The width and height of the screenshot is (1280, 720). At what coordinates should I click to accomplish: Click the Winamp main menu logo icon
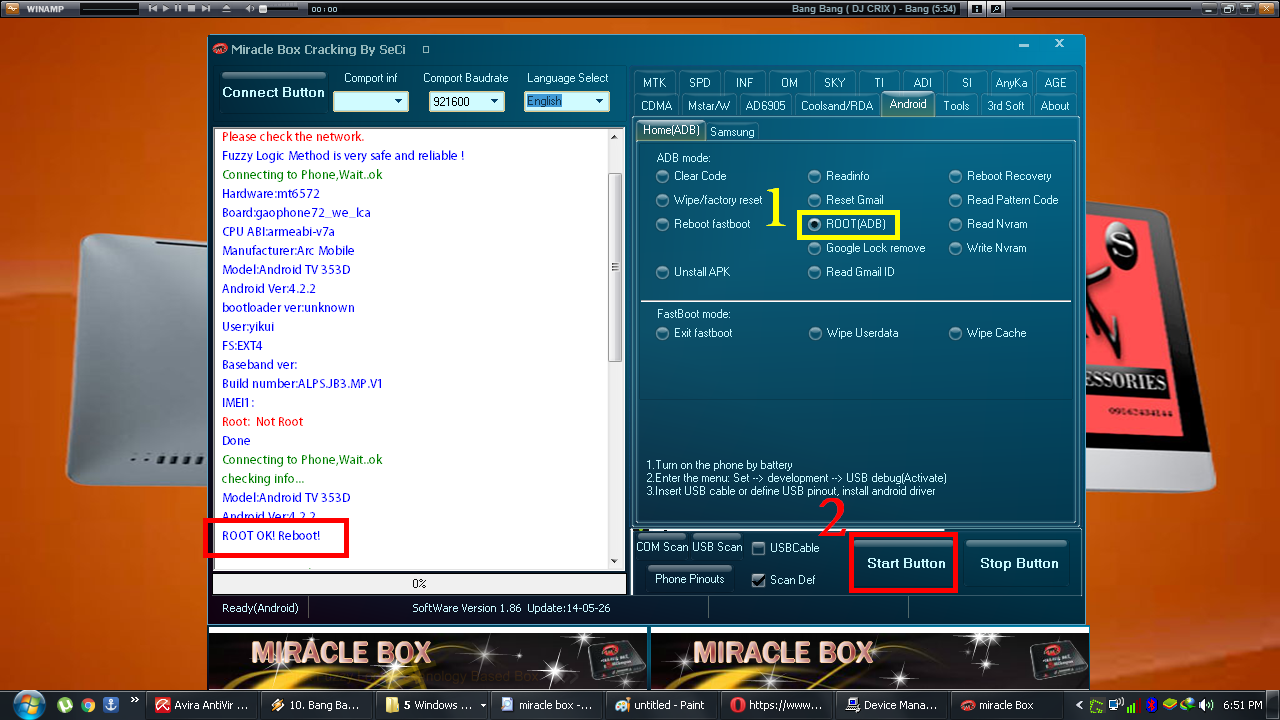13,8
